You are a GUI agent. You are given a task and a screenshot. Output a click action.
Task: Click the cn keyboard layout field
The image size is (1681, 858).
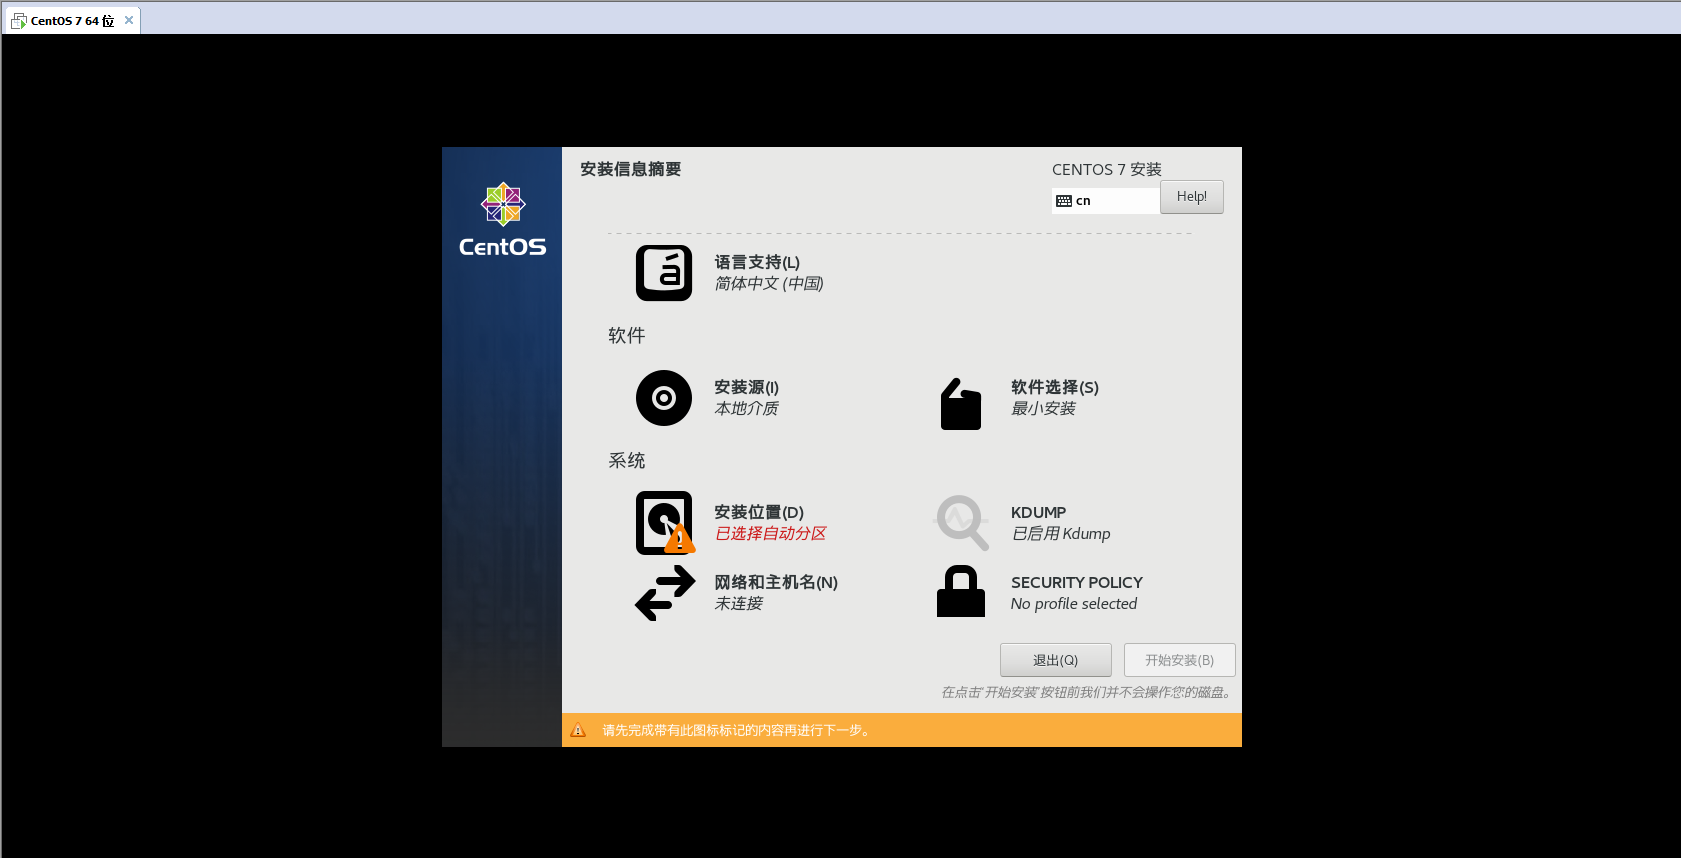tap(1106, 201)
